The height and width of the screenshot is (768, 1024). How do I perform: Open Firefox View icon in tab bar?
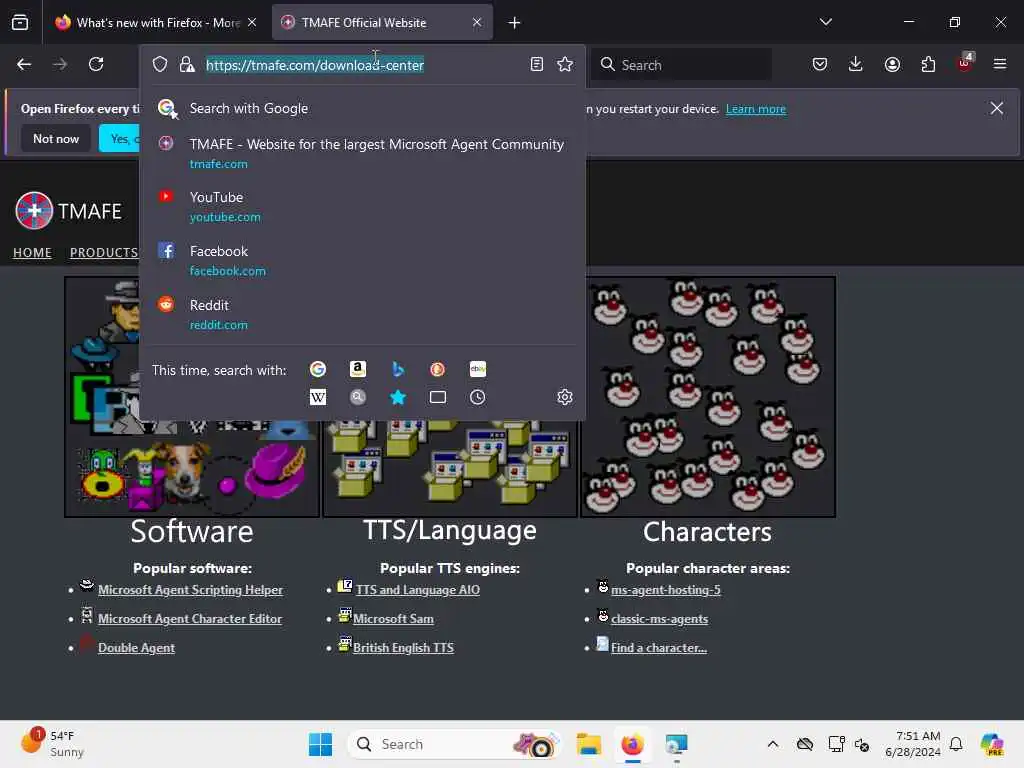tap(20, 22)
